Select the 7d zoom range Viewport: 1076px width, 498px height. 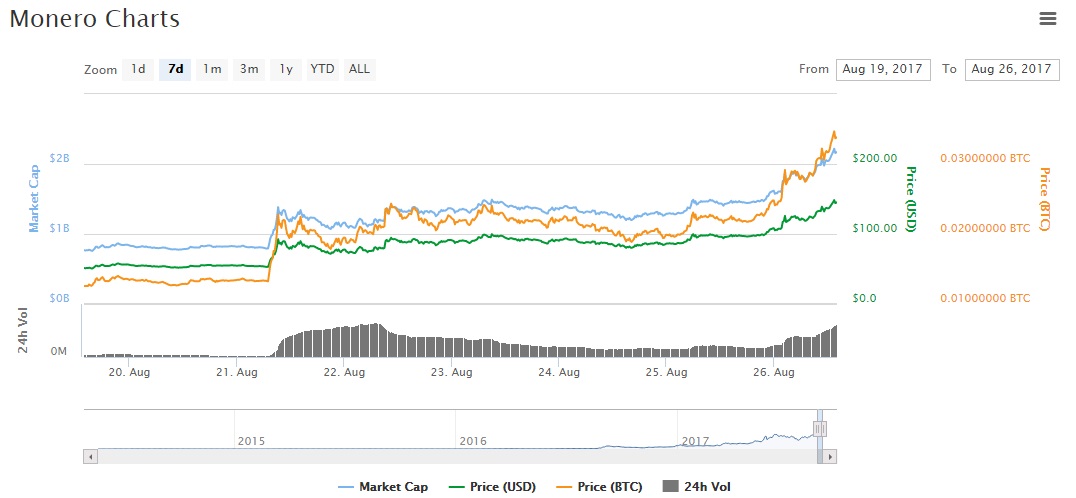coord(176,69)
